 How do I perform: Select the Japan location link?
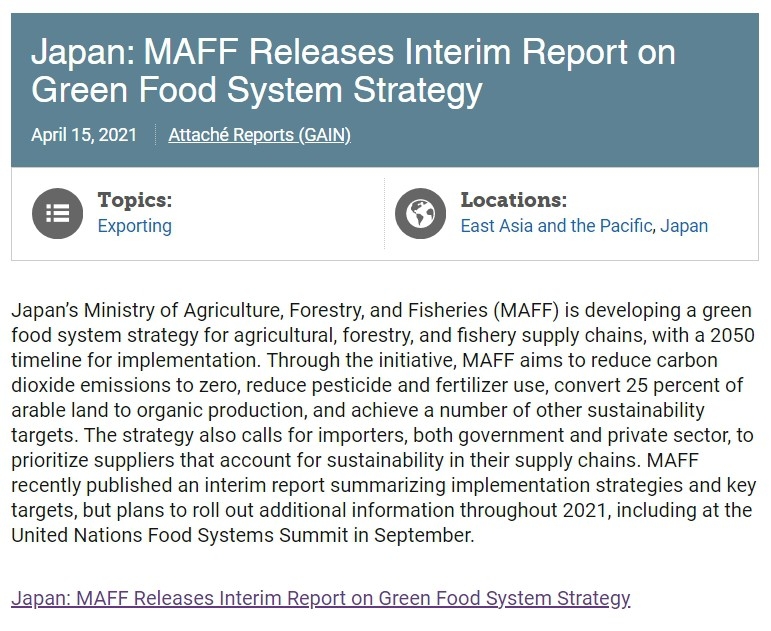685,226
